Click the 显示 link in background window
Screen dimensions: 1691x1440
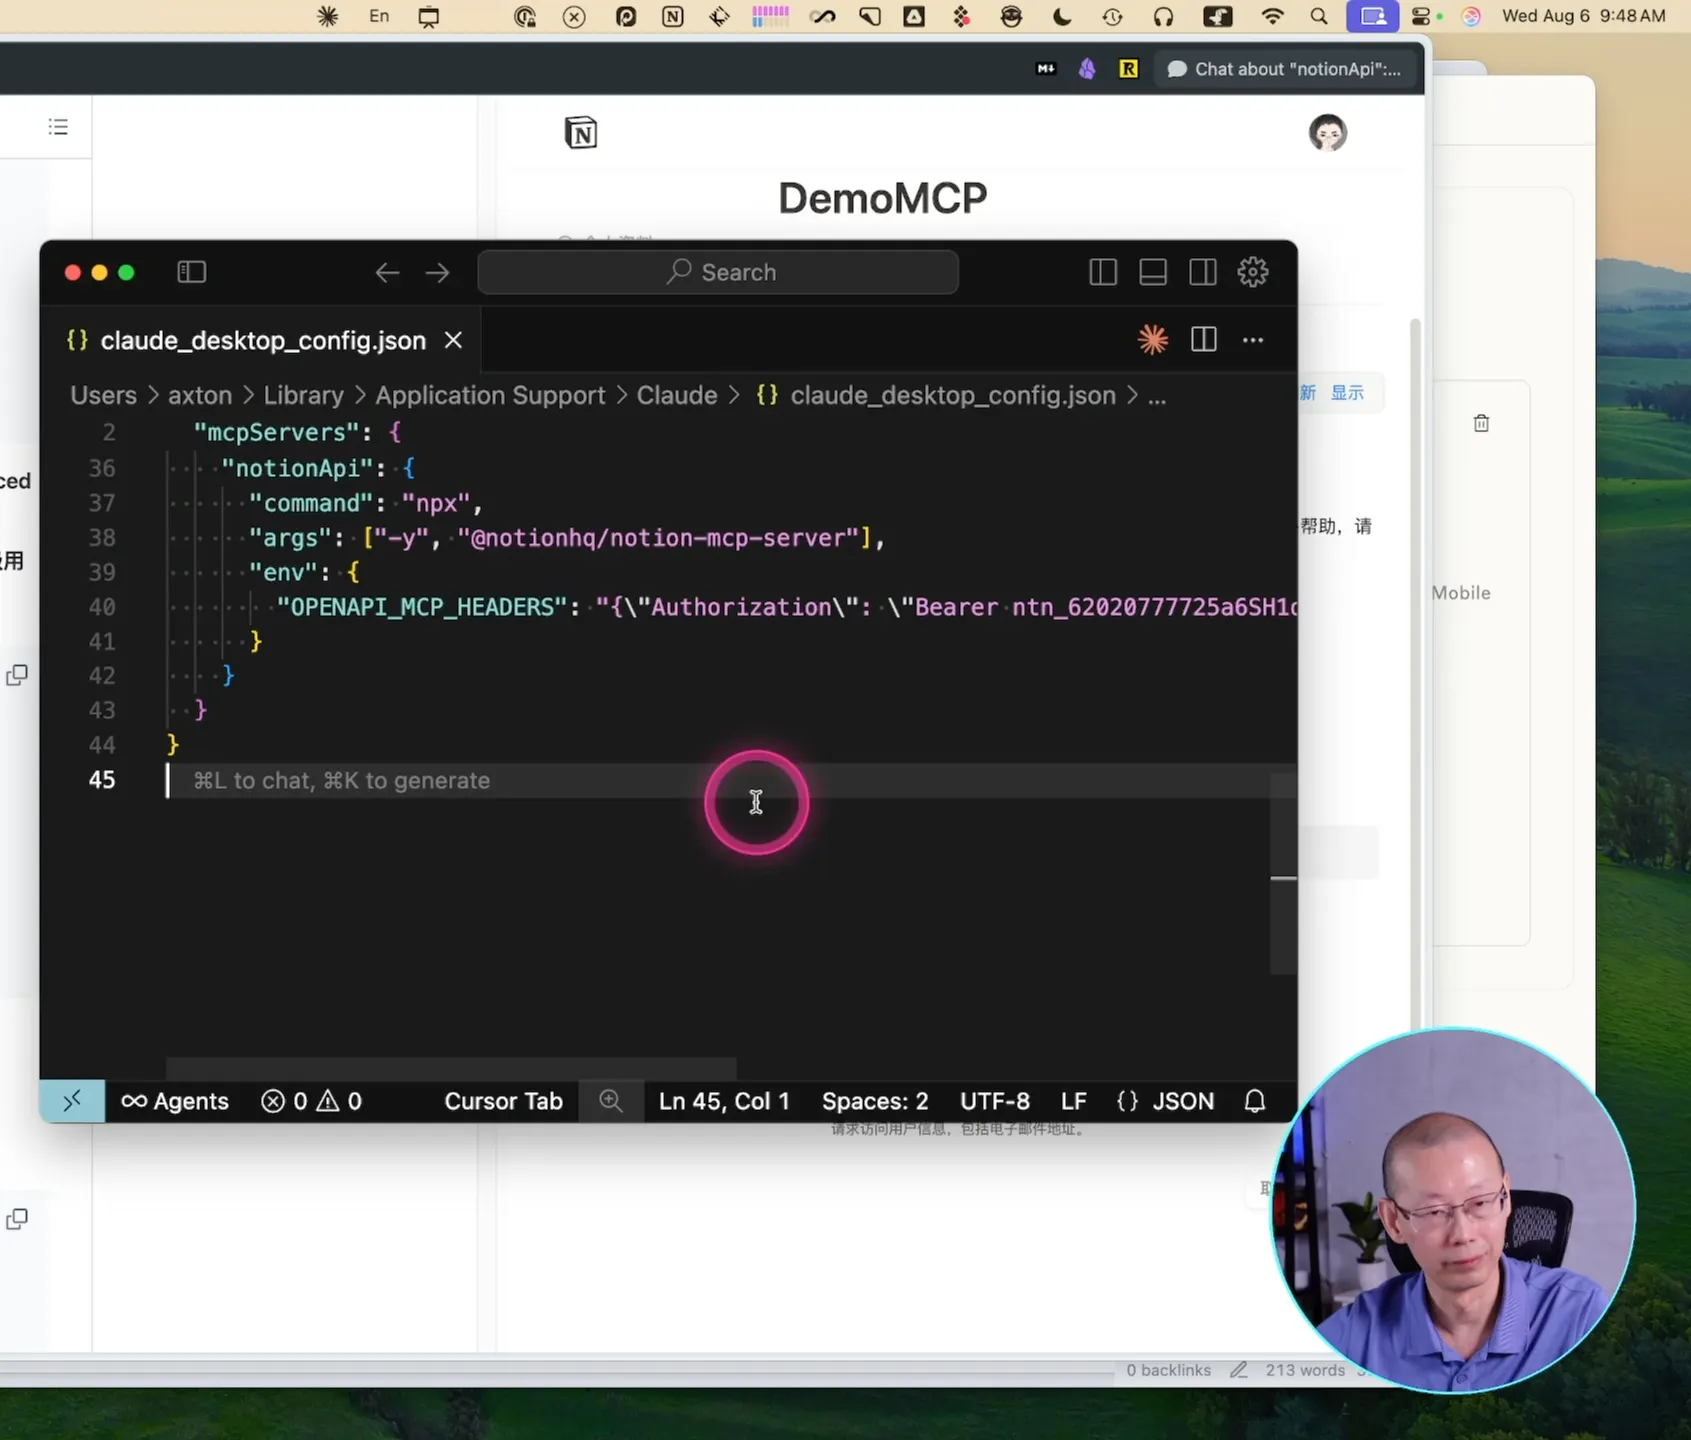pos(1347,392)
